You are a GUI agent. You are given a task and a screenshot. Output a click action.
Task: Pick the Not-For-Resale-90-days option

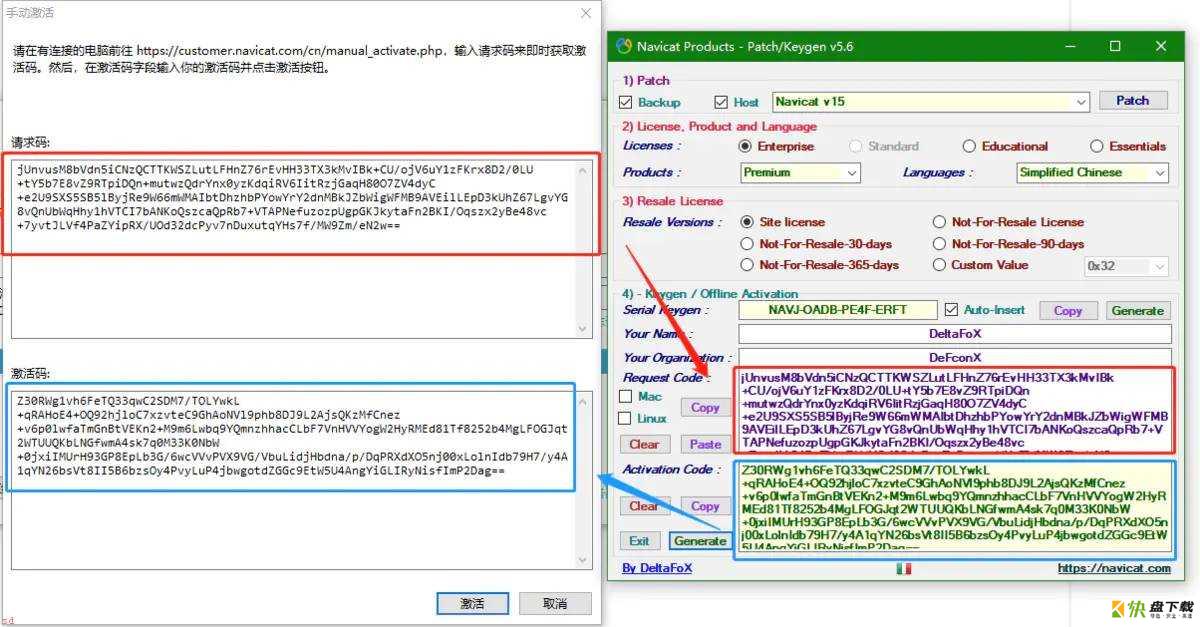point(940,244)
